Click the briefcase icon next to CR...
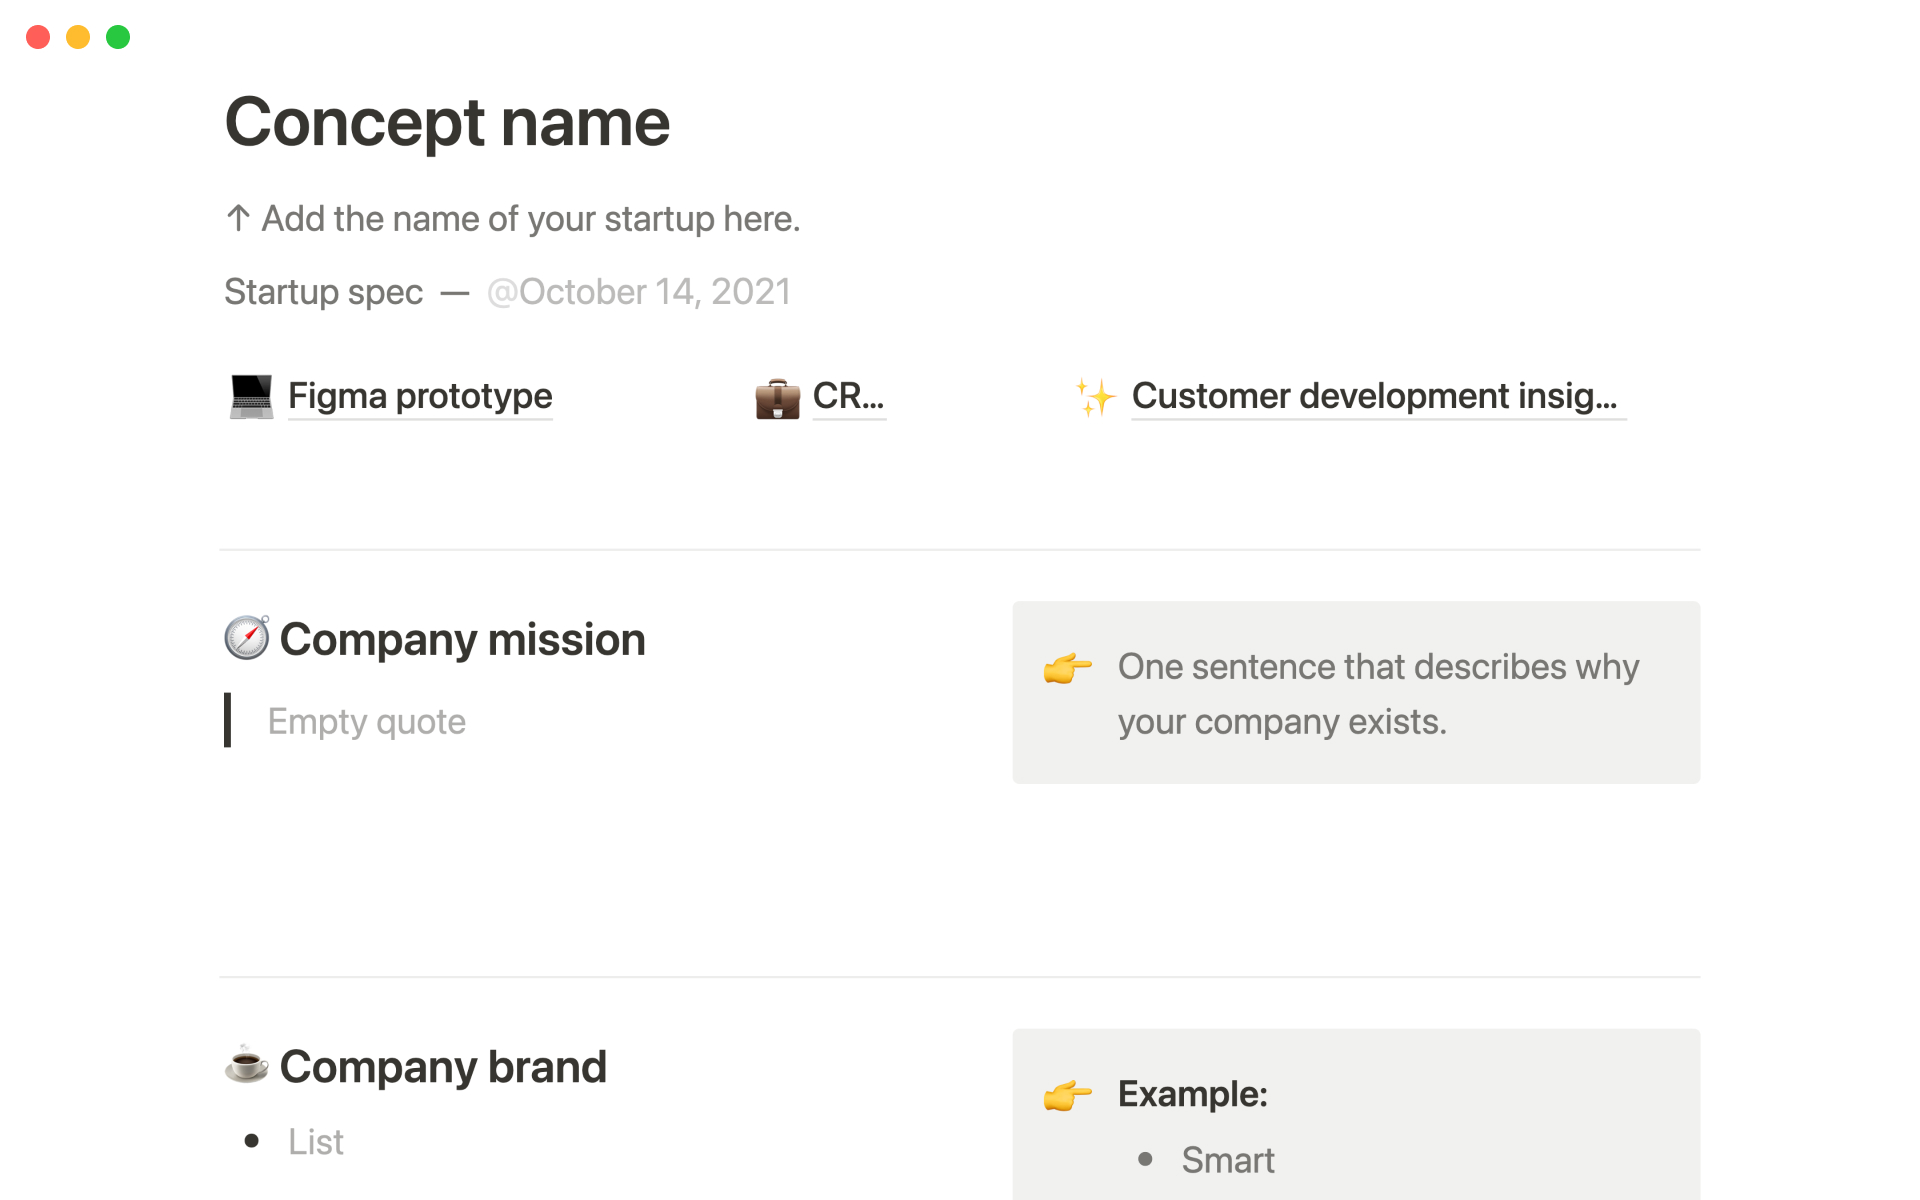 [x=777, y=398]
